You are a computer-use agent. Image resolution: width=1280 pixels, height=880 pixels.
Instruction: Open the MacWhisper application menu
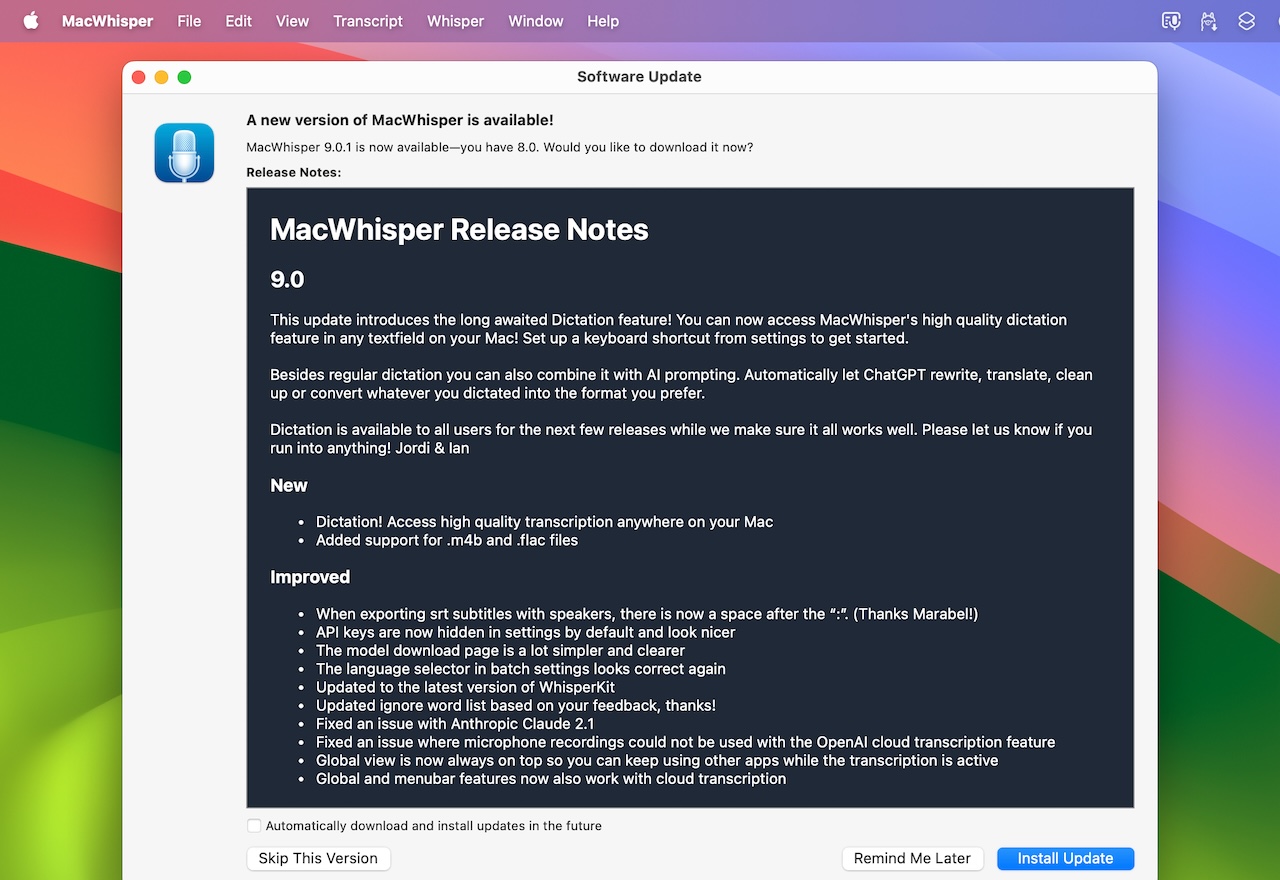107,21
